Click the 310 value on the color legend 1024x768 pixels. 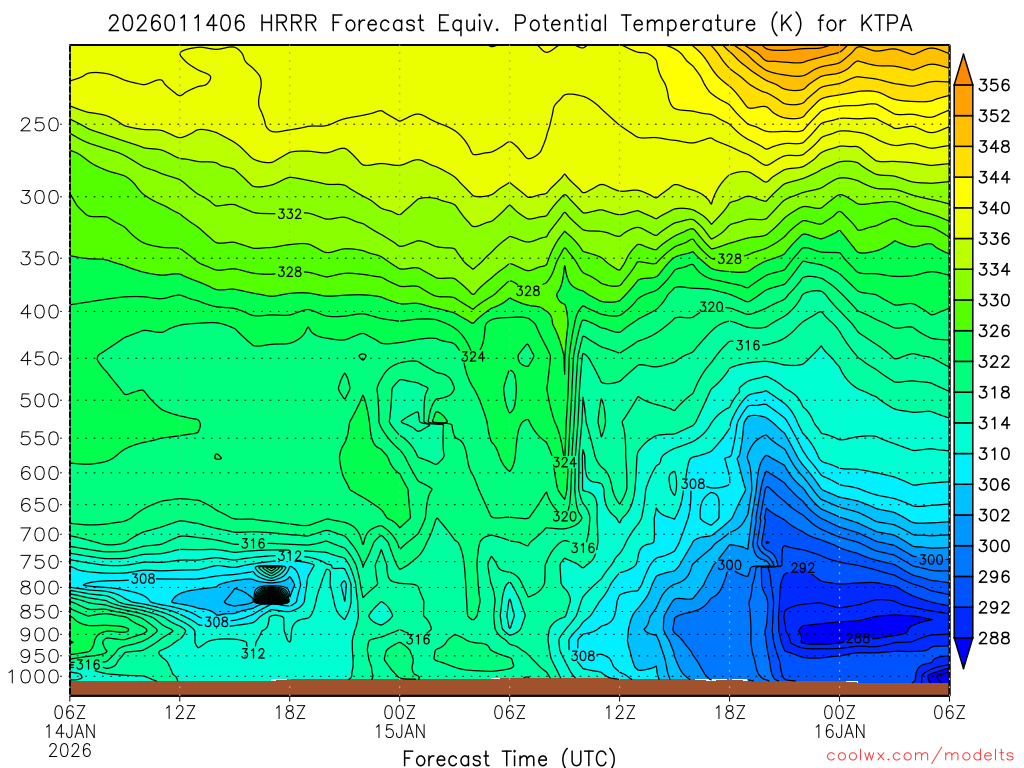[x=994, y=454]
